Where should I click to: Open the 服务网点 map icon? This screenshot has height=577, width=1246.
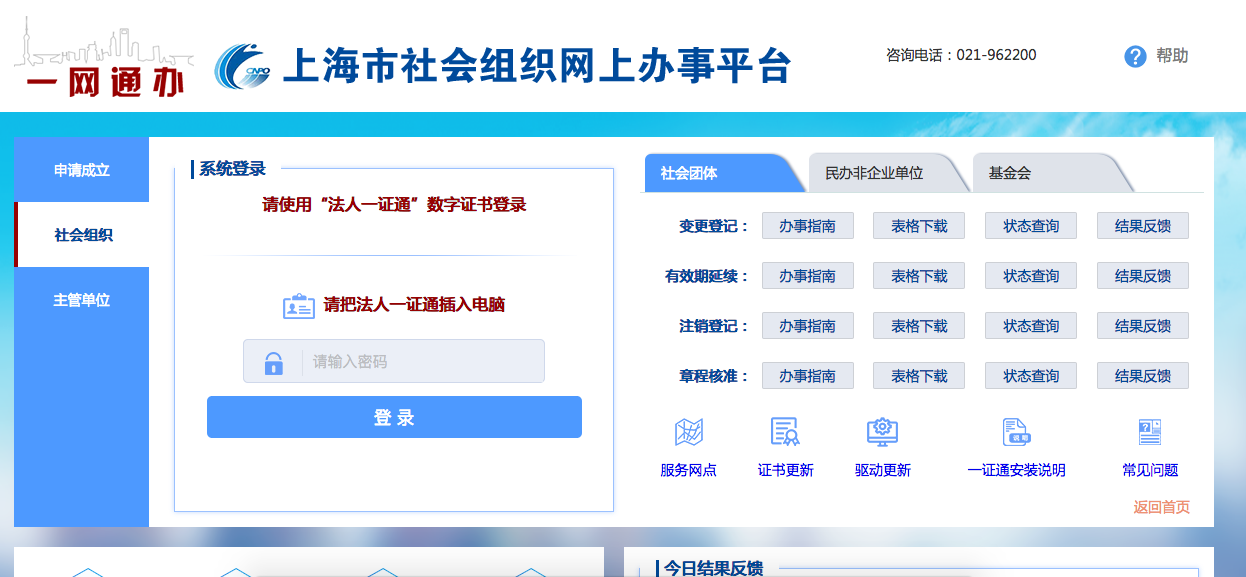(x=688, y=432)
